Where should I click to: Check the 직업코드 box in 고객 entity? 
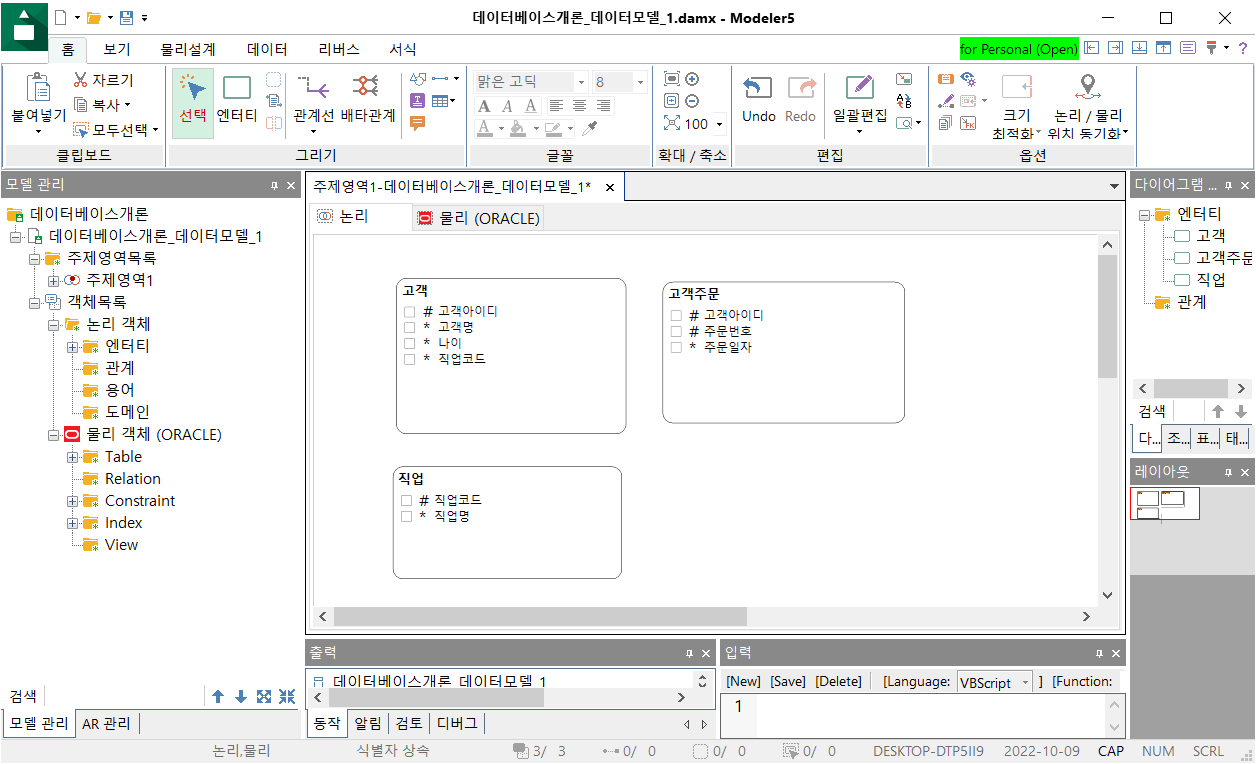409,359
